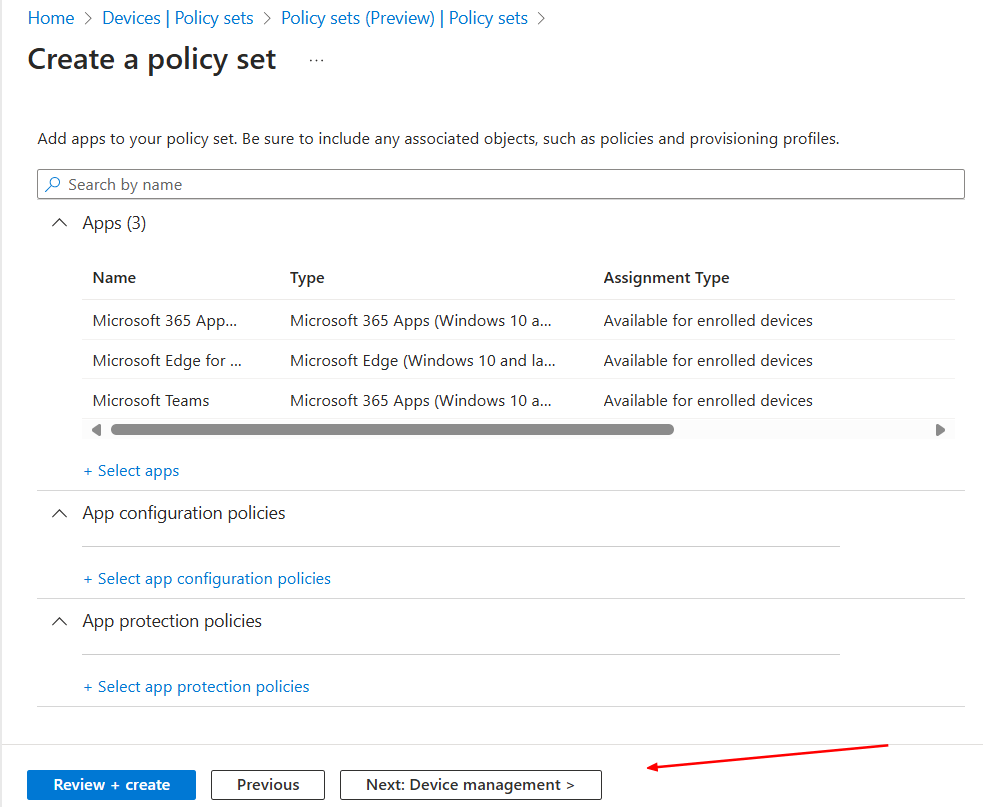
Task: Select the Microsoft 365 App... row name
Action: pyautogui.click(x=165, y=320)
